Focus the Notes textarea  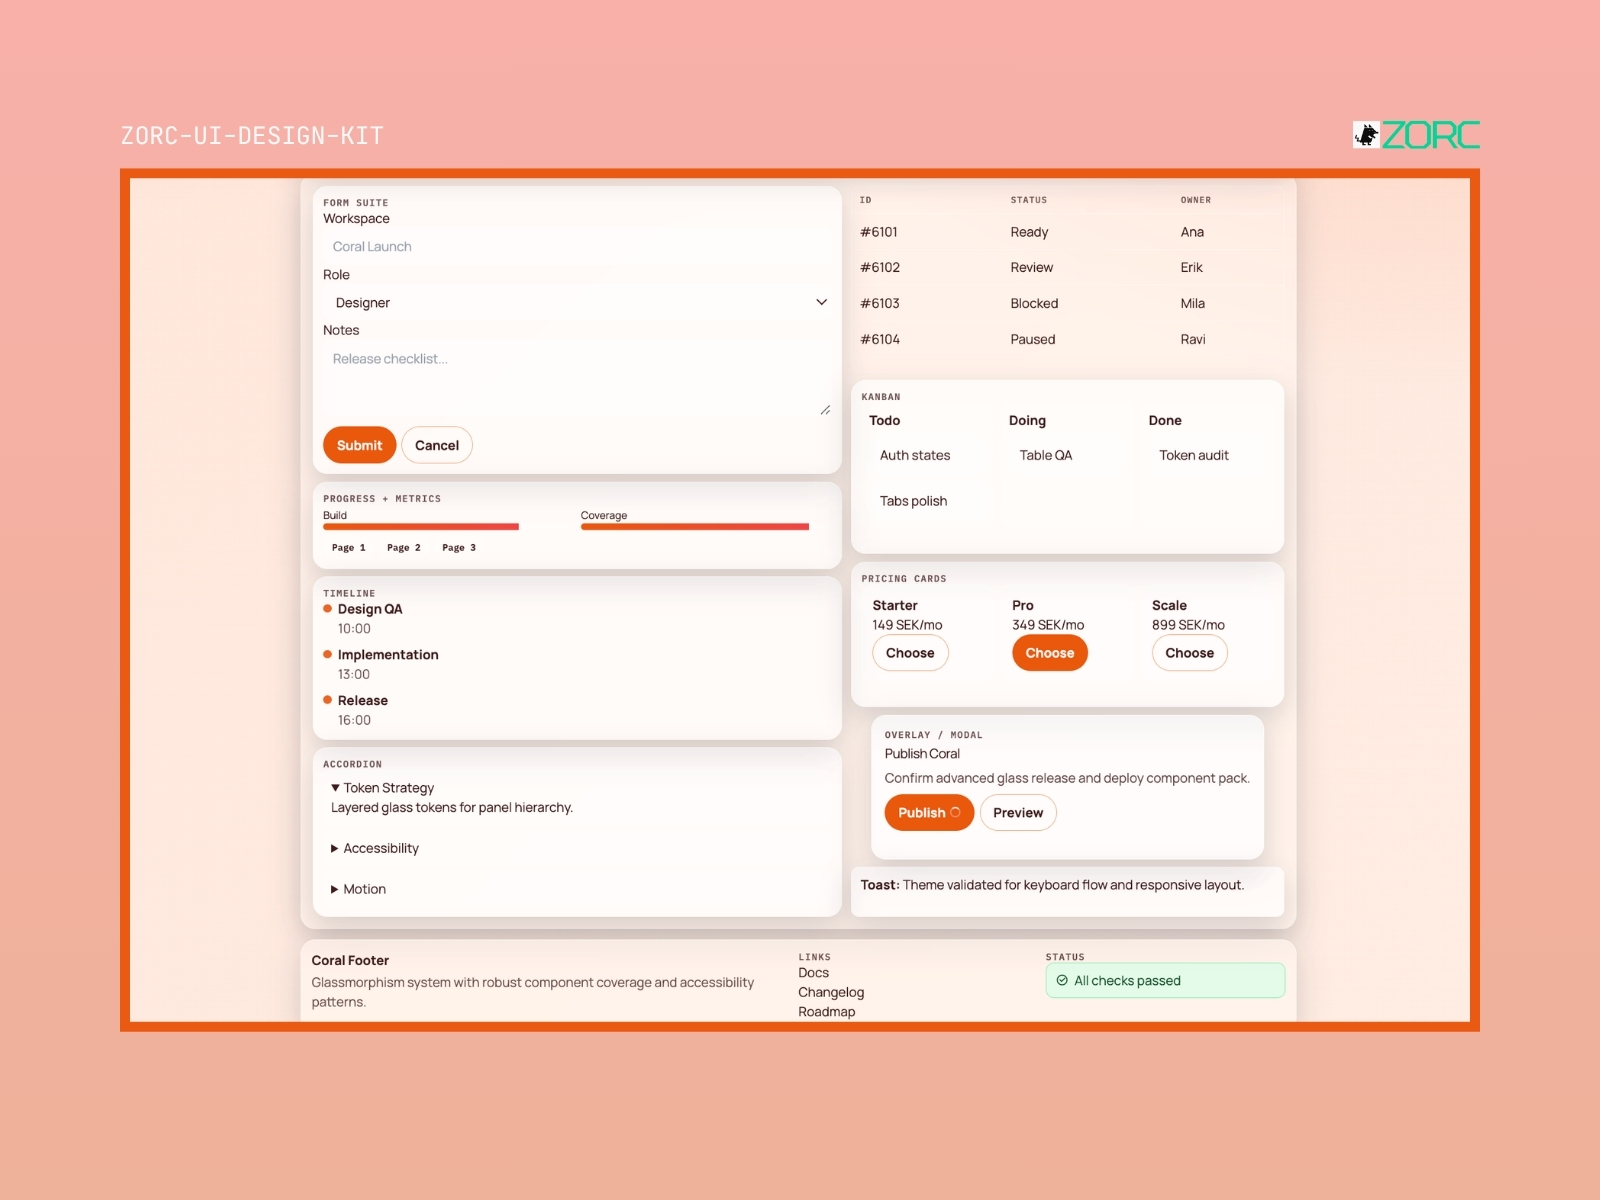(x=577, y=381)
